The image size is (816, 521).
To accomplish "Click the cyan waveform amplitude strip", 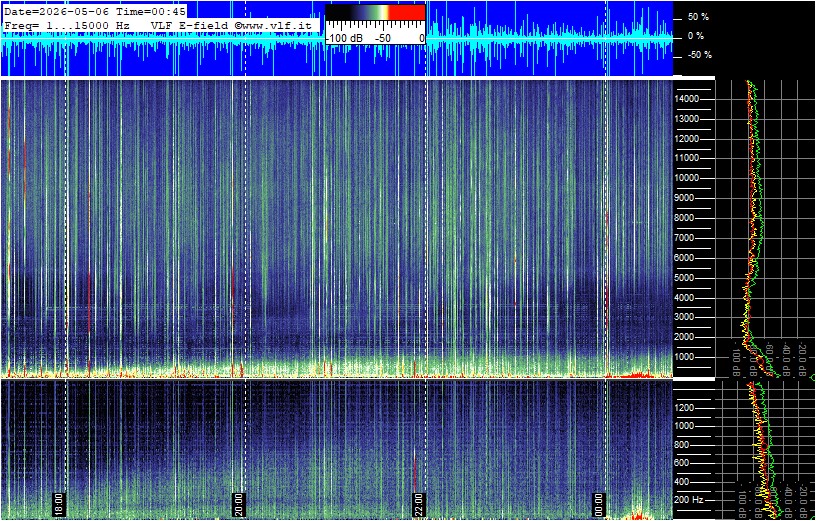I will (x=337, y=39).
